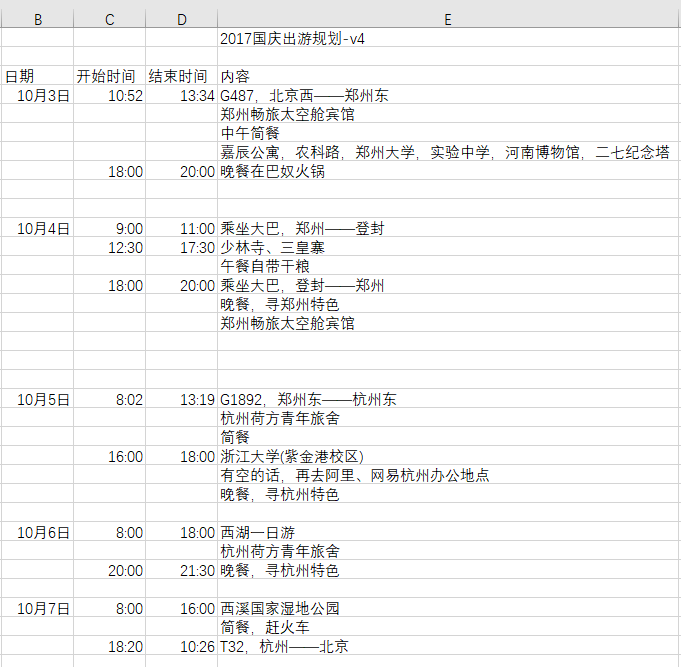This screenshot has height=667, width=681.
Task: Select the 开始时间 header cell
Action: tap(107, 77)
